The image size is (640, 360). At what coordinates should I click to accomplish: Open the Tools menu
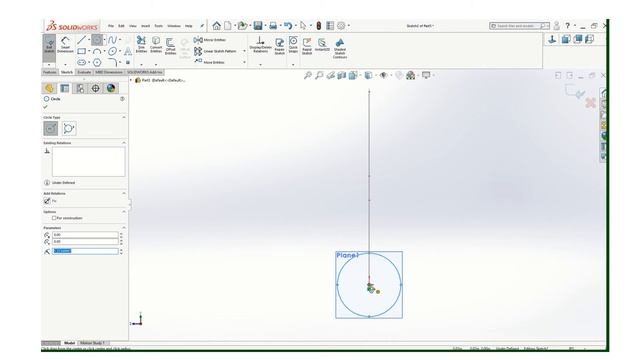pyautogui.click(x=158, y=26)
